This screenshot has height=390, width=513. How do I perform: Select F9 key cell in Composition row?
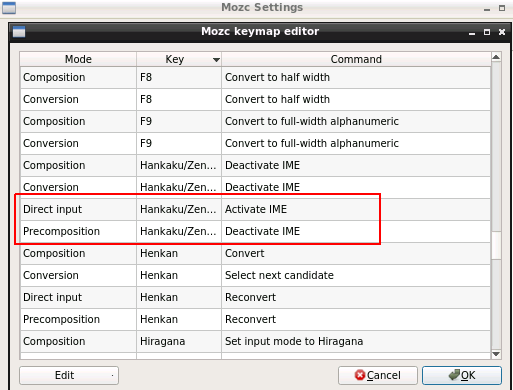coord(179,121)
